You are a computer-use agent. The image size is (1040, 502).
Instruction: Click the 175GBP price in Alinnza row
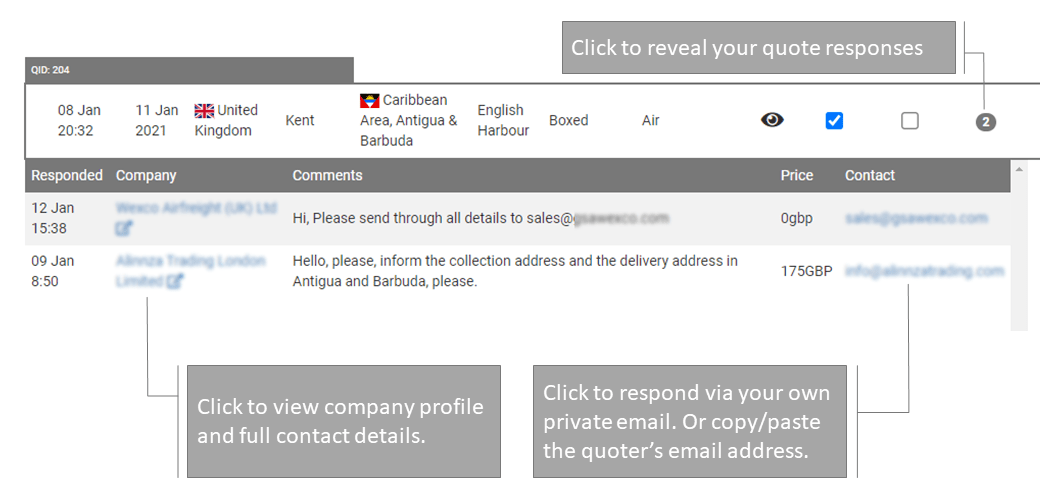[x=806, y=270]
